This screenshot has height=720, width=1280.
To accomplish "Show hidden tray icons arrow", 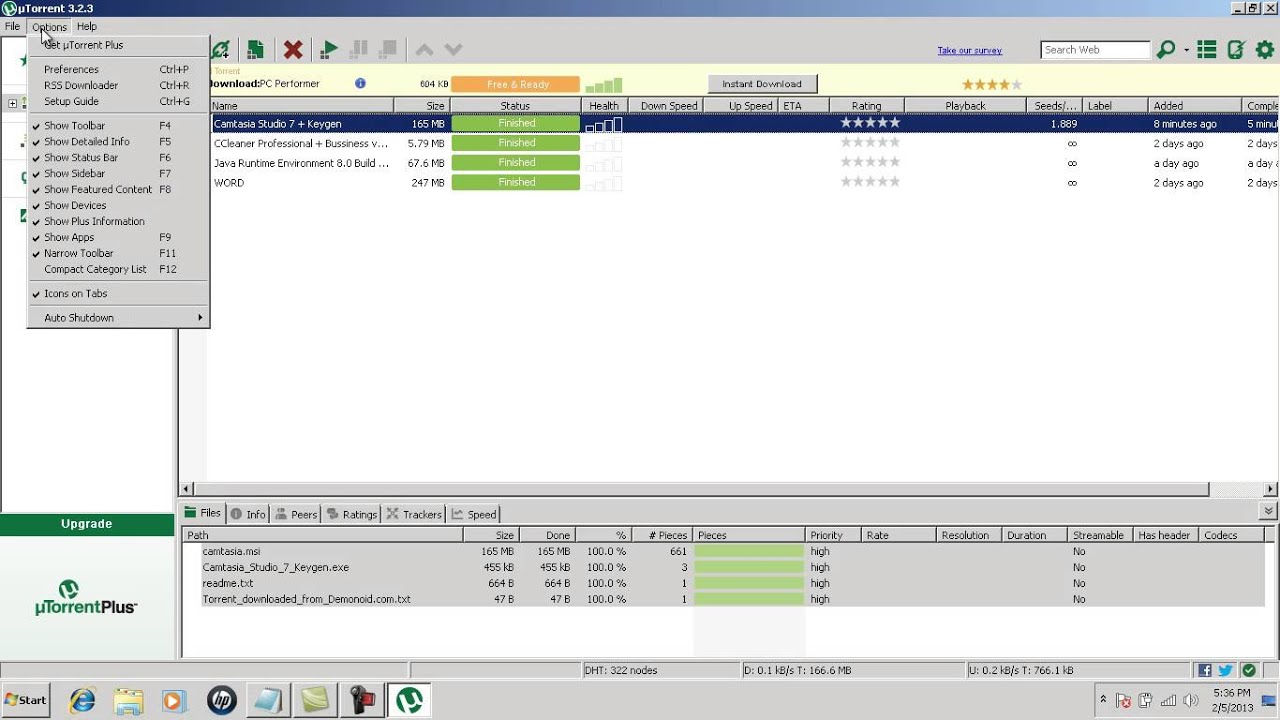I will (1103, 700).
